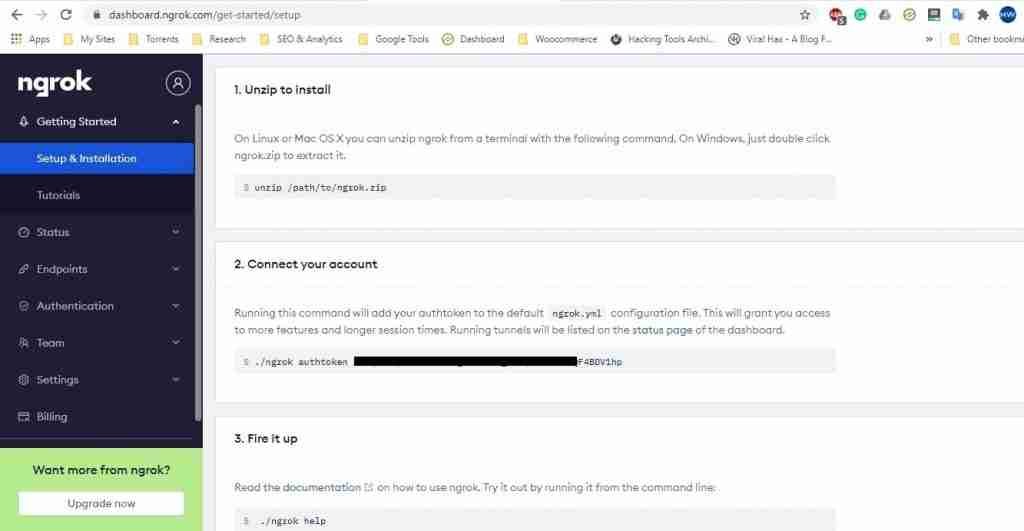This screenshot has height=531, width=1024.
Task: Open the Dashboard bookmark
Action: tap(473, 39)
